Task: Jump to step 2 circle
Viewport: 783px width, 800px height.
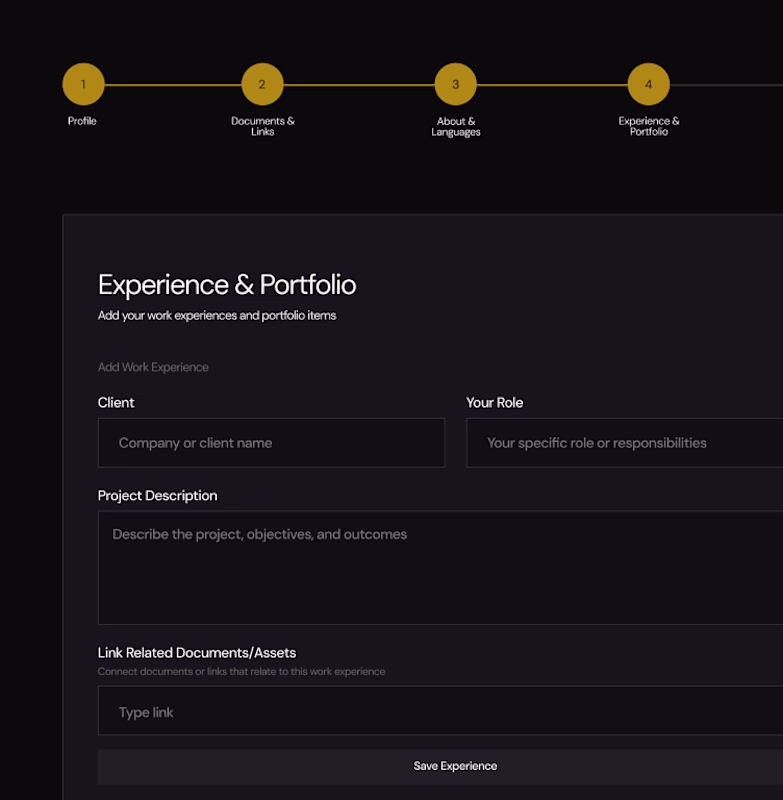Action: pos(262,85)
